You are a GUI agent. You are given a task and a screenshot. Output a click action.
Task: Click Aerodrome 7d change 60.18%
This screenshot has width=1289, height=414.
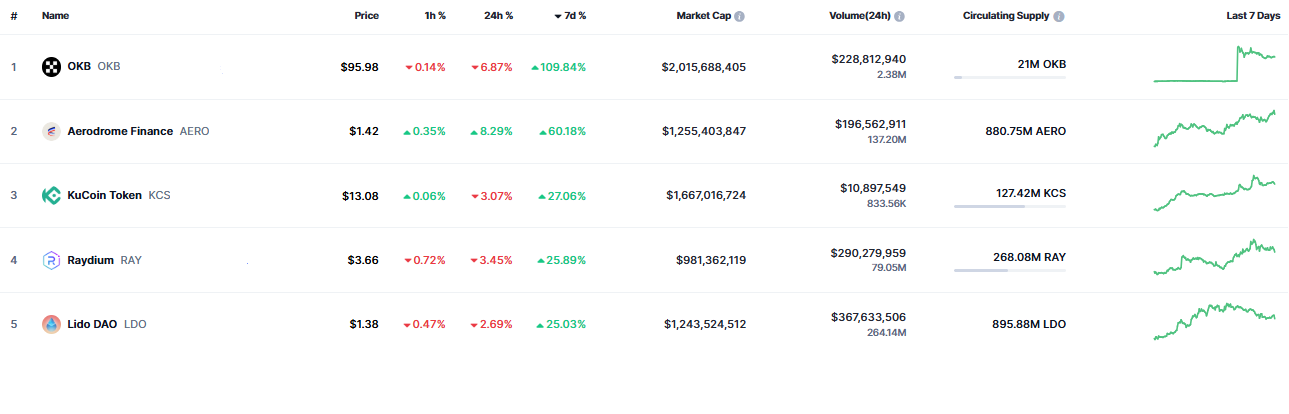click(563, 131)
